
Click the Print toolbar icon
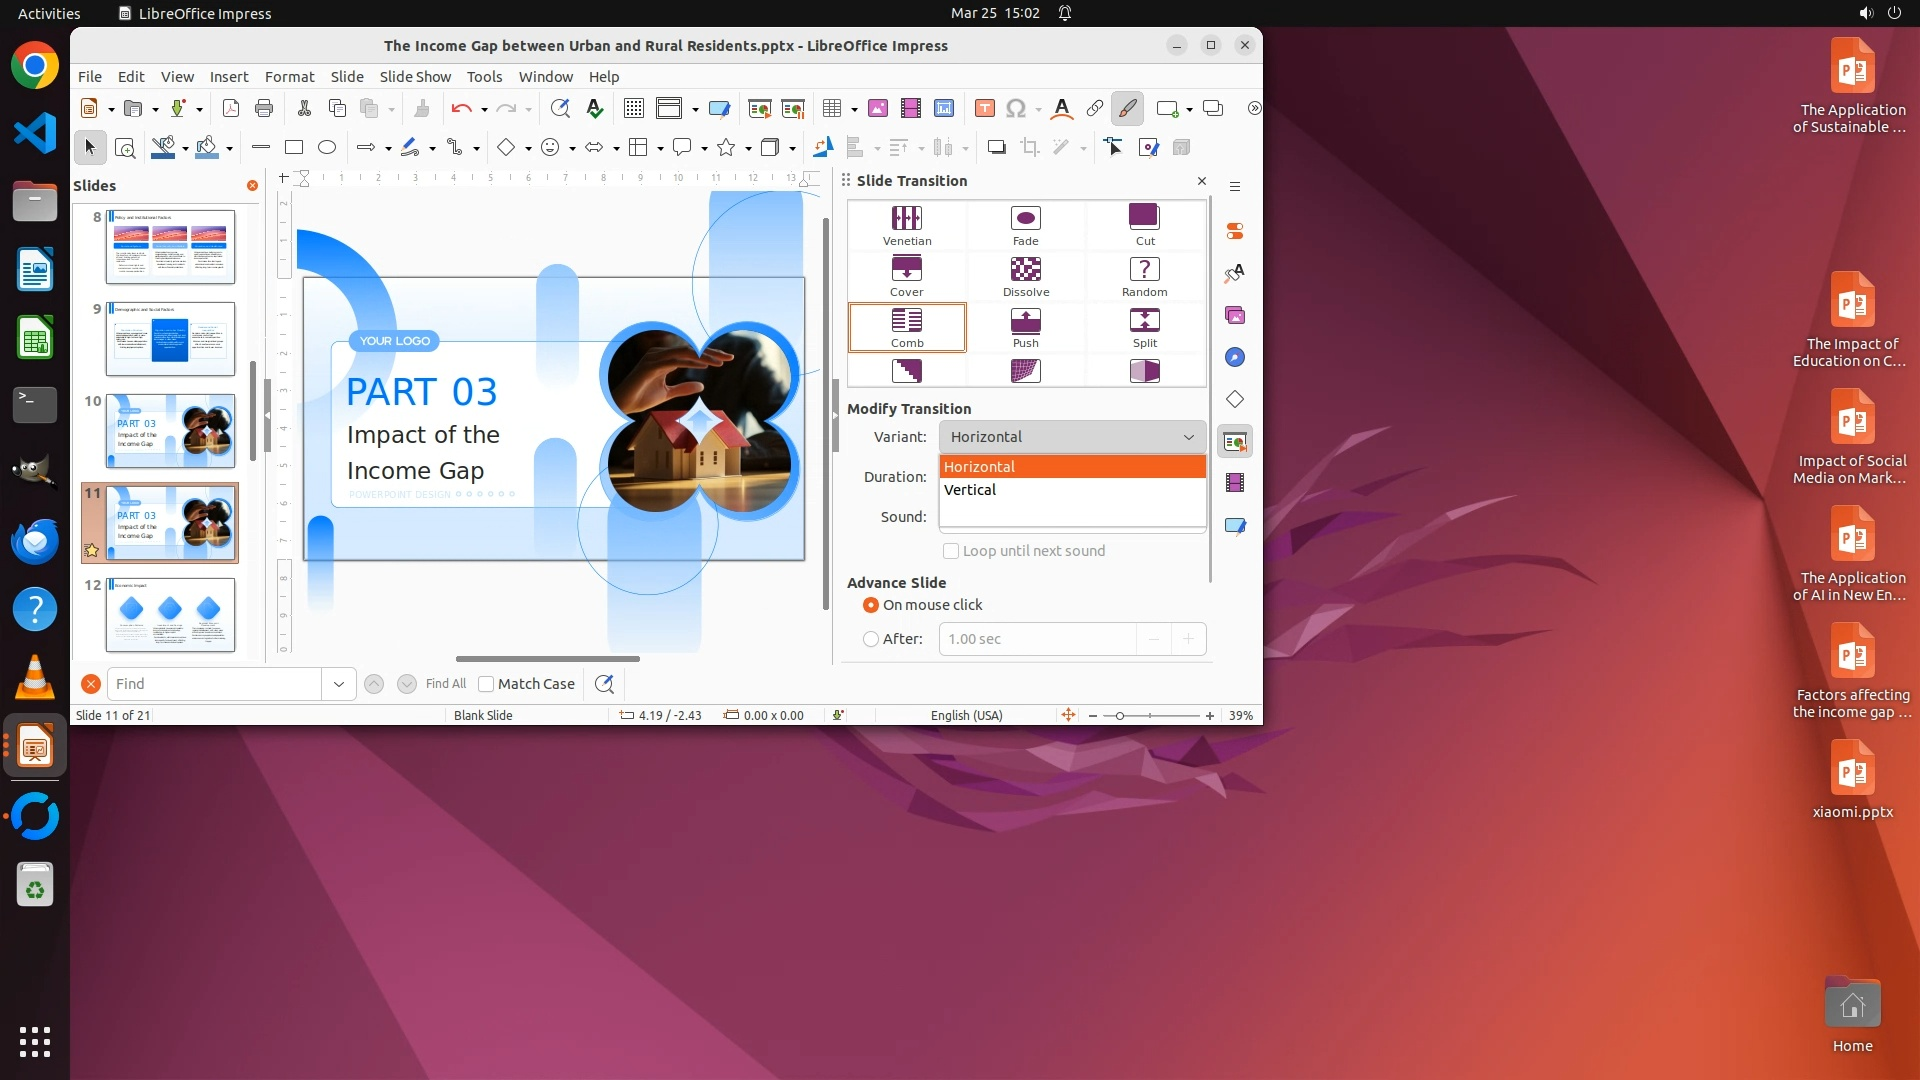tap(264, 109)
